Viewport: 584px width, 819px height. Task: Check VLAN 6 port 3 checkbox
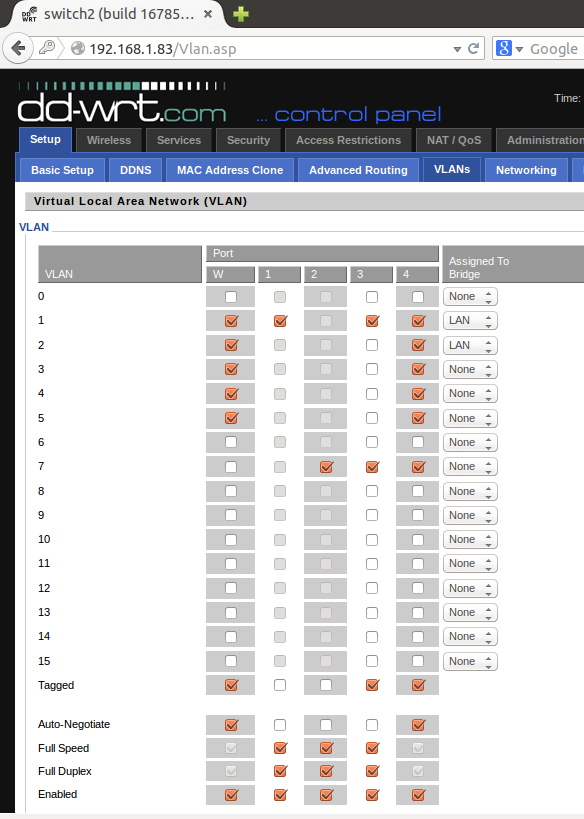pos(372,442)
